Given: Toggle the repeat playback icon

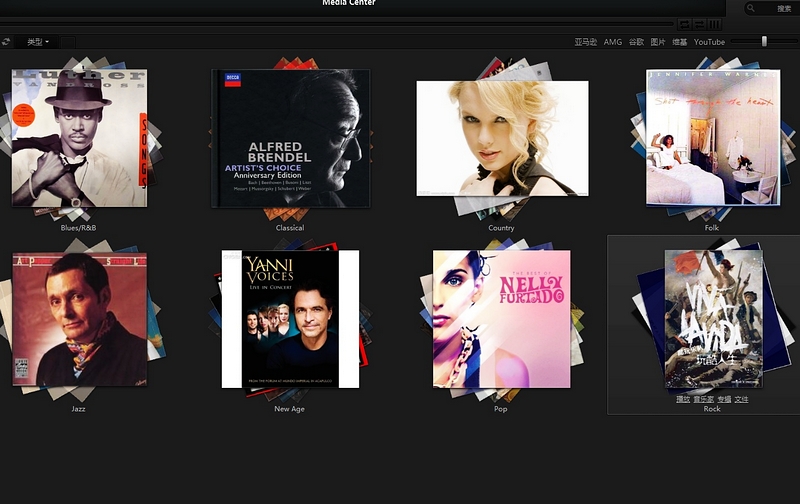Looking at the screenshot, I should 684,24.
